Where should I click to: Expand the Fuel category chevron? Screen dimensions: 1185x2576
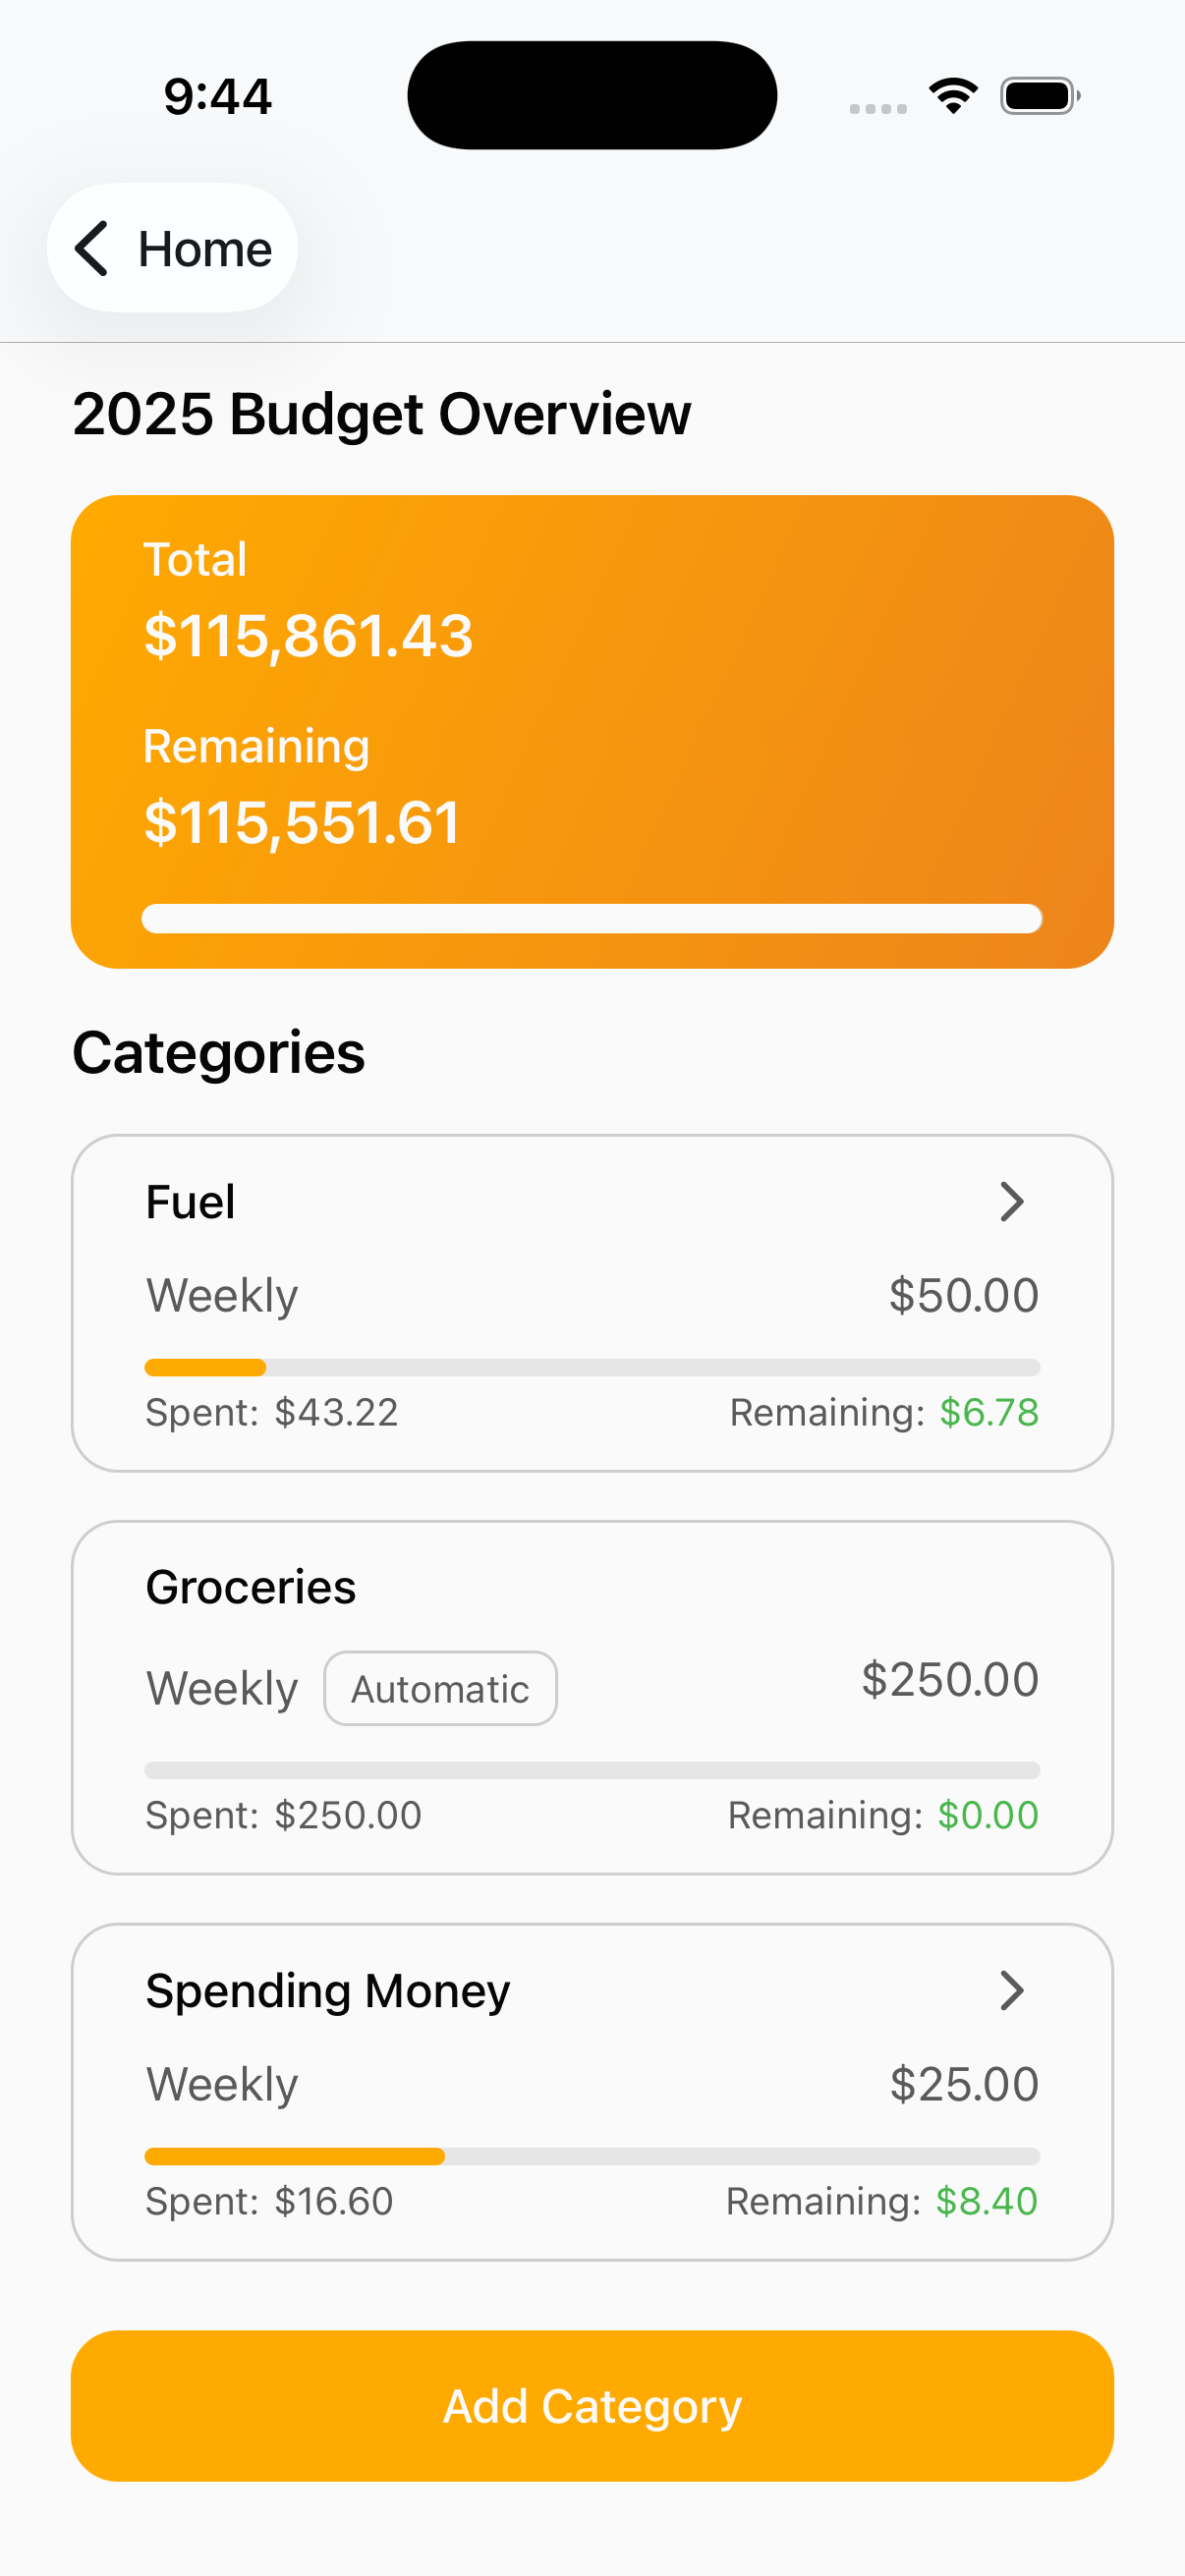tap(1012, 1201)
